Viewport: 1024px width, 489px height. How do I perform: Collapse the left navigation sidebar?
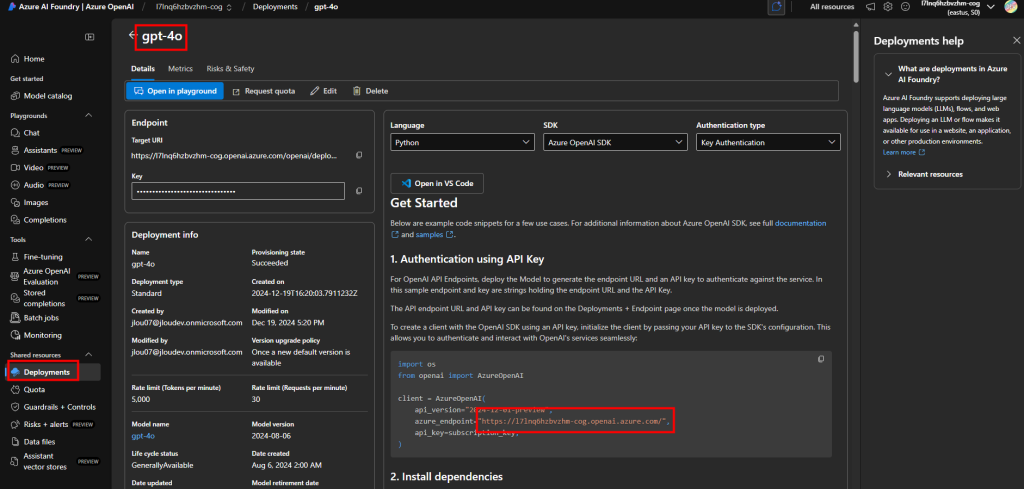point(90,37)
